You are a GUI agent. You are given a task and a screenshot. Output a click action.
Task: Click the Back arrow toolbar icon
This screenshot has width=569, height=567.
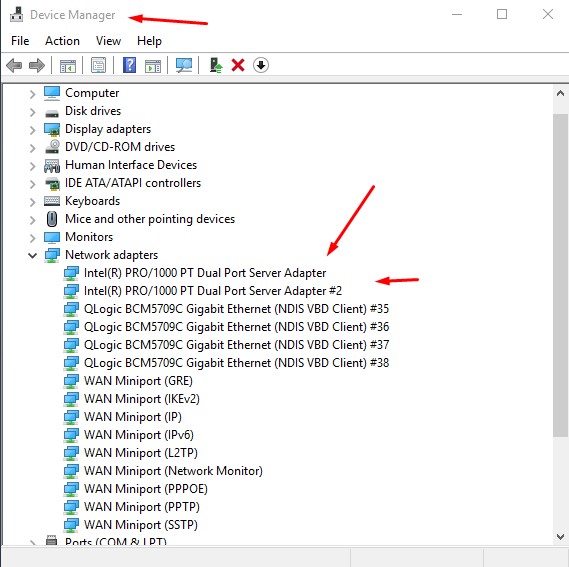click(x=15, y=66)
